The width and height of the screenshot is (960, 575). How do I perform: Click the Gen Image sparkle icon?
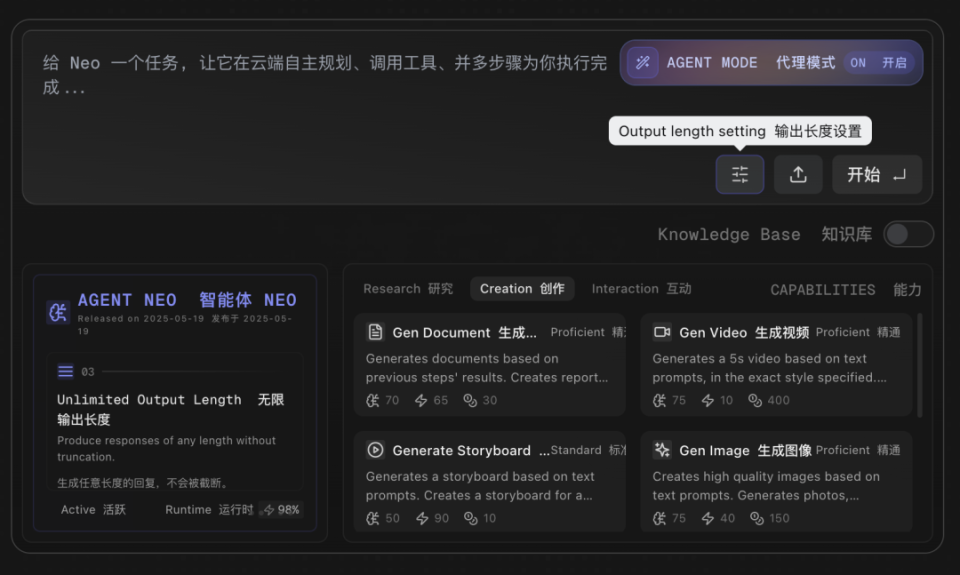(x=662, y=450)
